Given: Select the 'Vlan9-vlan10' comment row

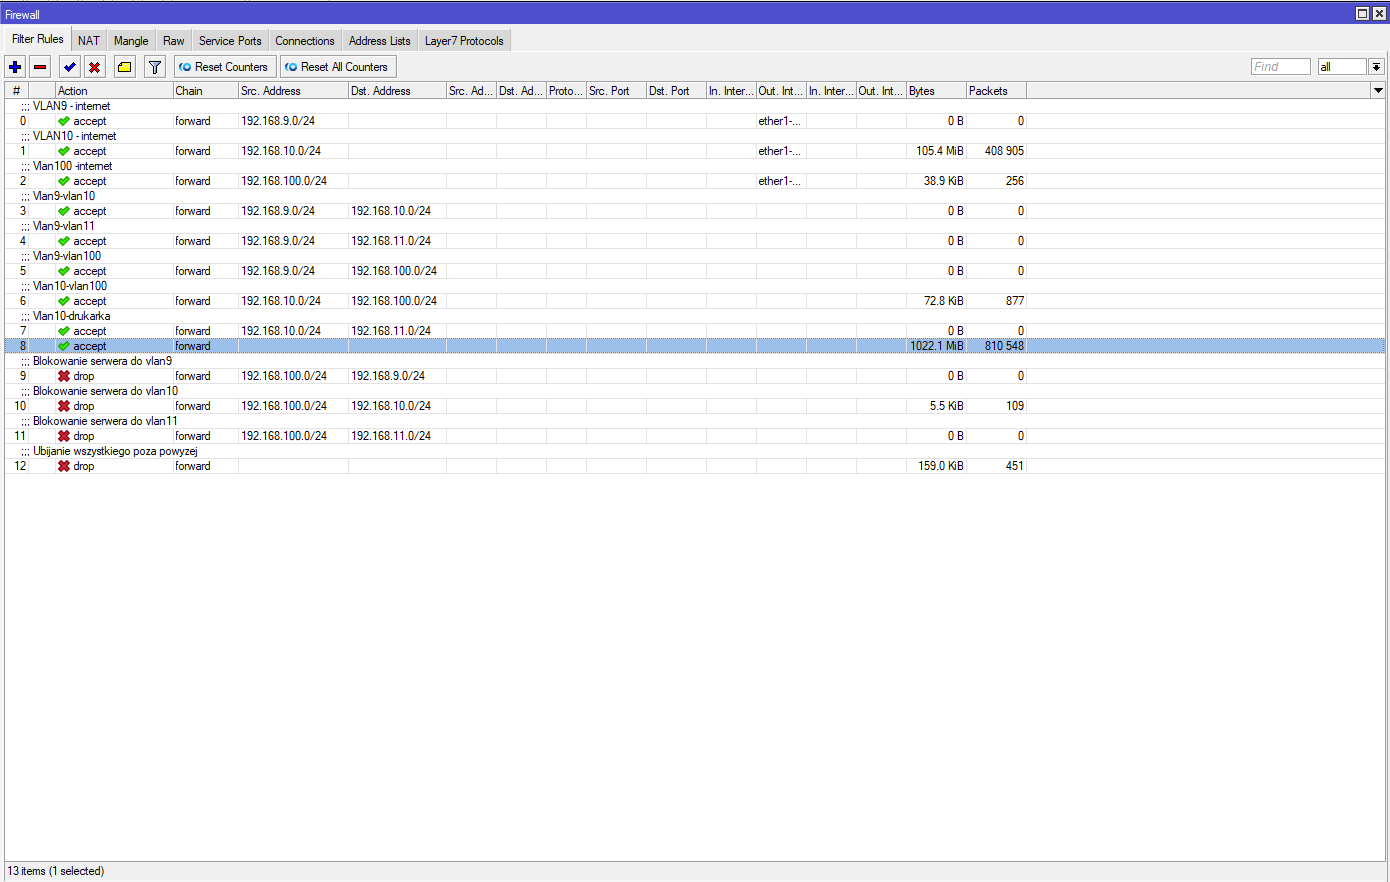Looking at the screenshot, I should (695, 196).
